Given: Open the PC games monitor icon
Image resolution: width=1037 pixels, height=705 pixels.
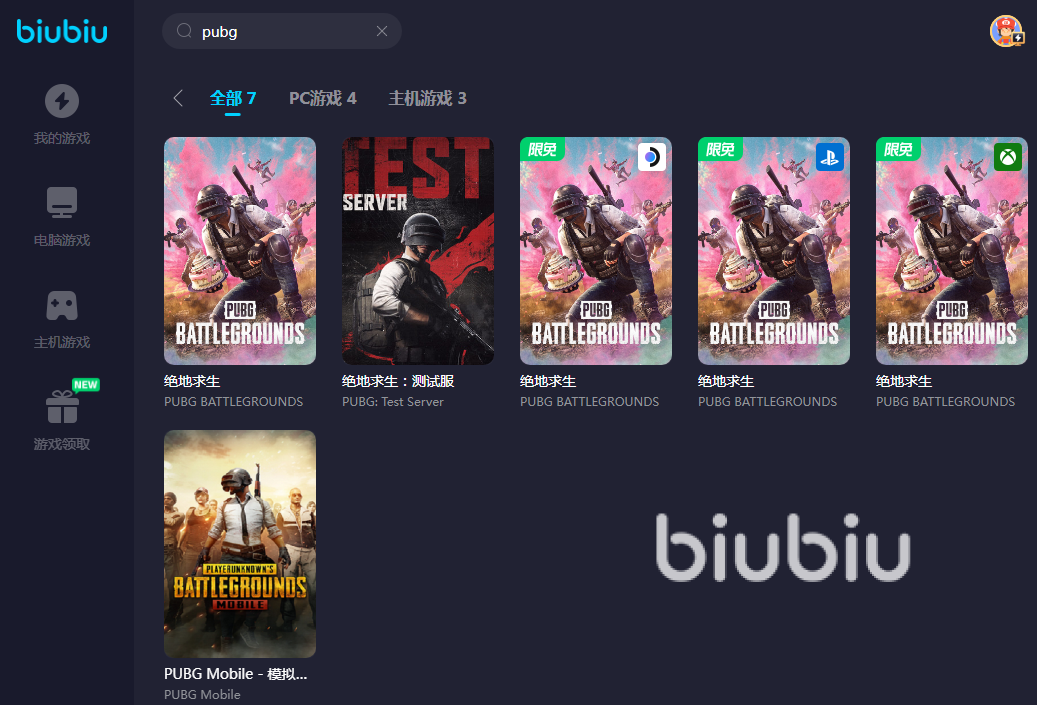Looking at the screenshot, I should click(62, 202).
